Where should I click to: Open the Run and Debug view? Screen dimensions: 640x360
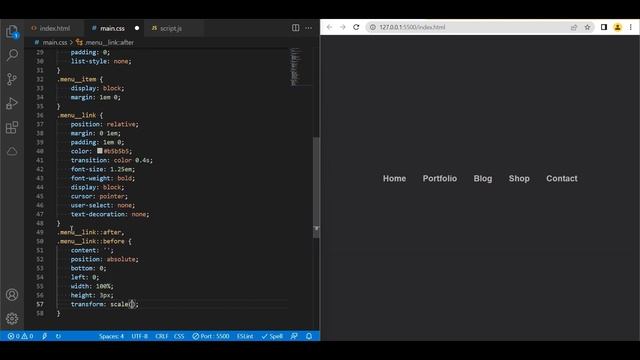pos(12,103)
